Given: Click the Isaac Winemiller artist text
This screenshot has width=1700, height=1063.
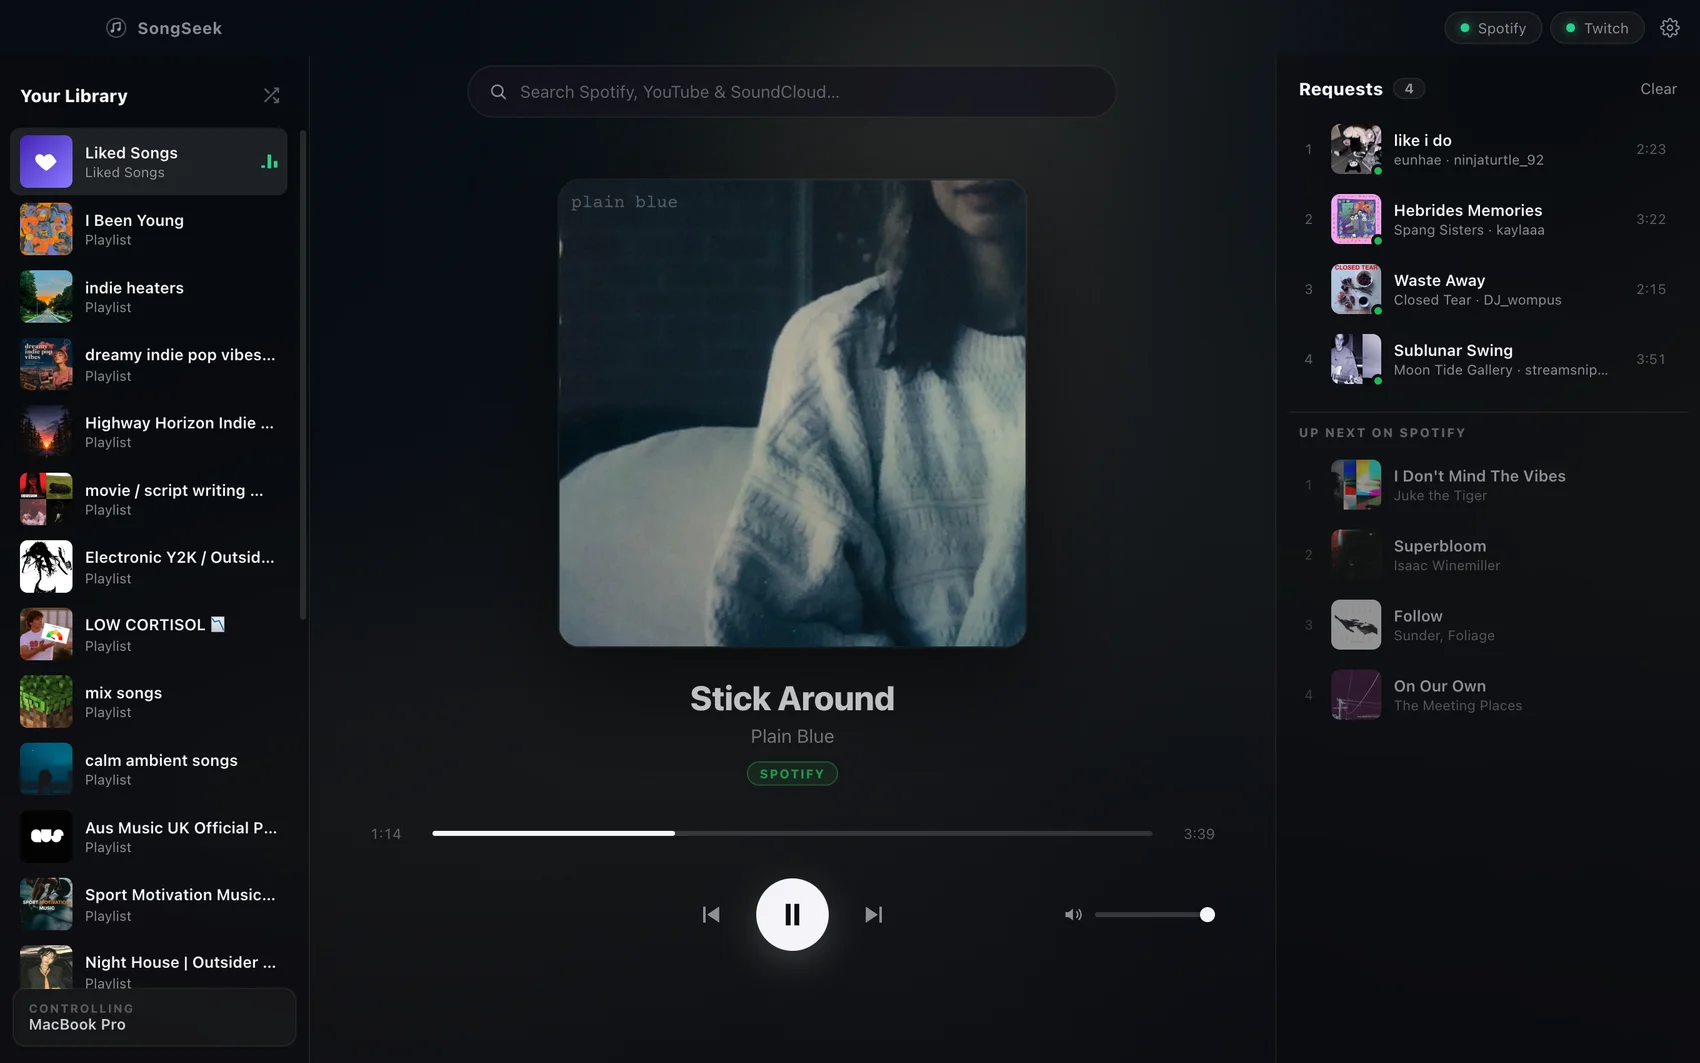Looking at the screenshot, I should tap(1447, 566).
